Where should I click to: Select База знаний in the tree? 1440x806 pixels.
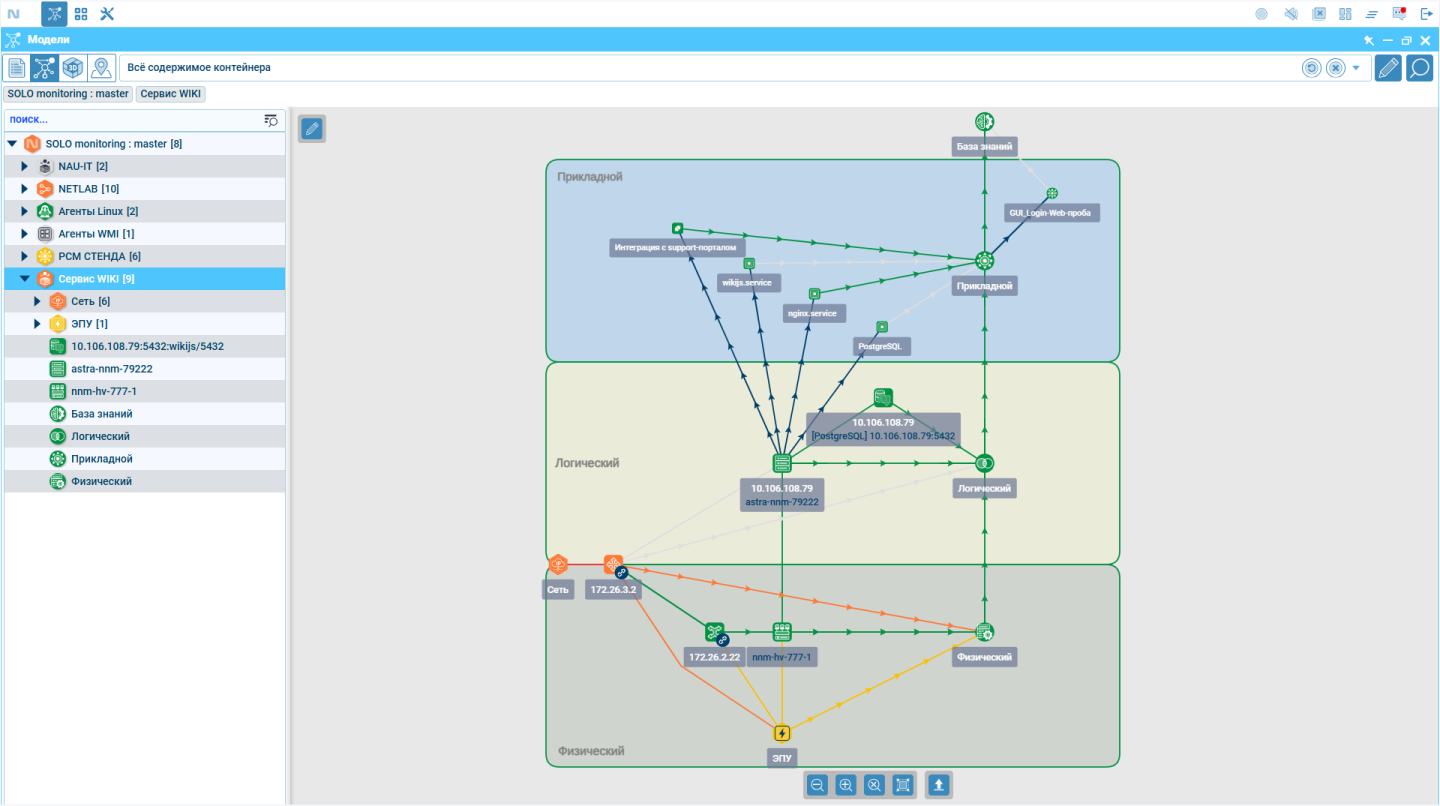tap(101, 414)
